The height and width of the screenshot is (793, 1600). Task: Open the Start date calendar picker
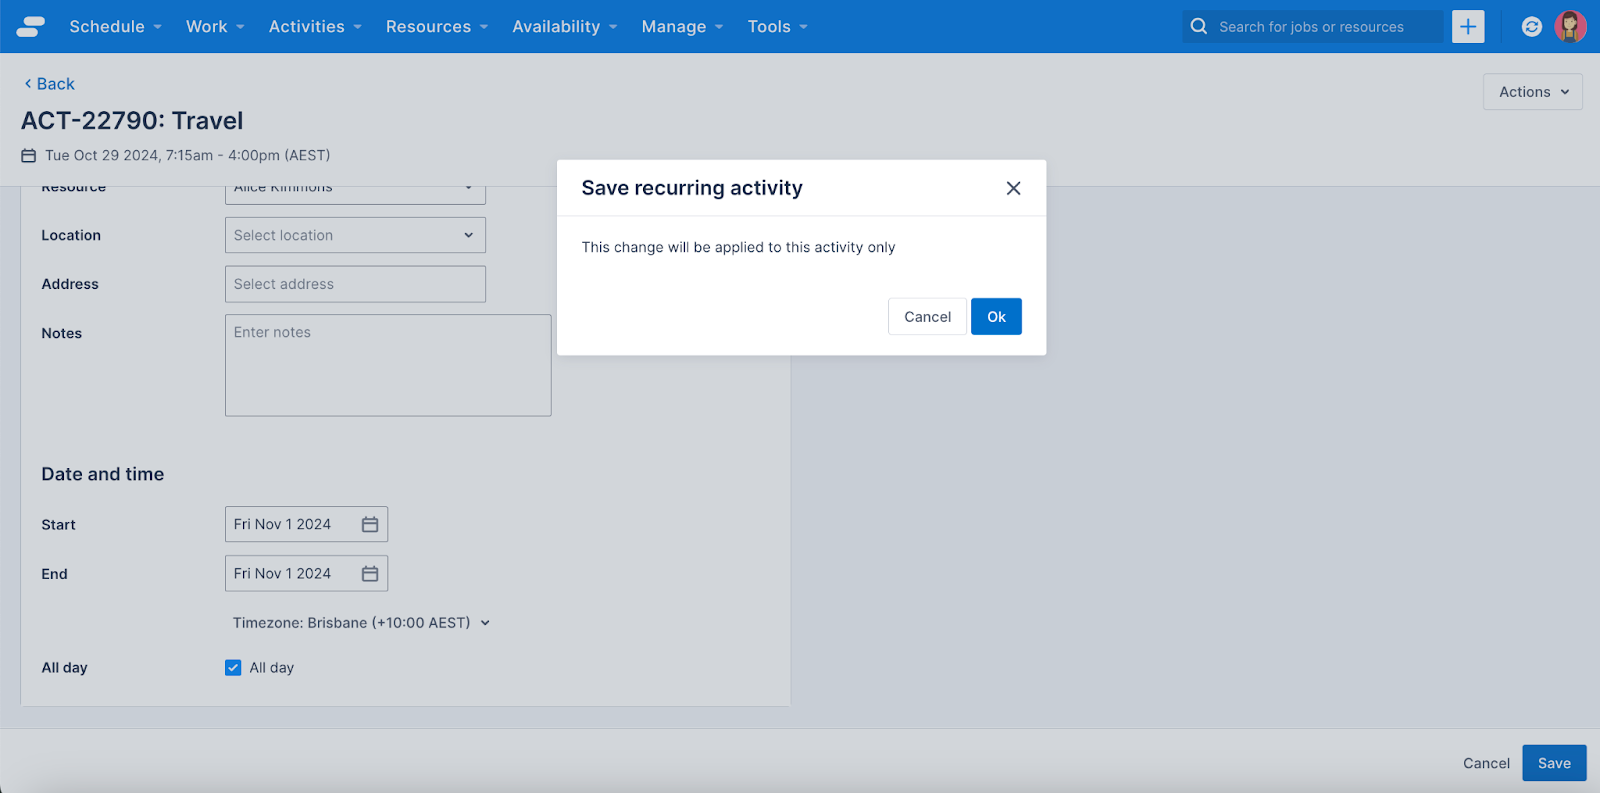pos(370,524)
